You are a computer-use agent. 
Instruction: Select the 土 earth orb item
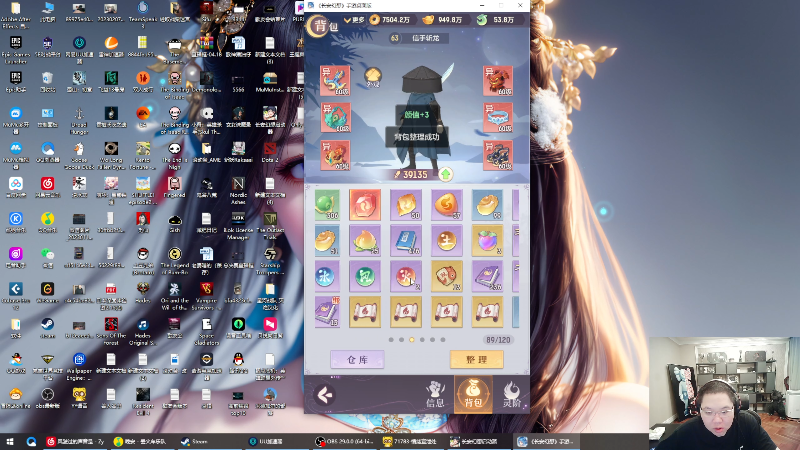446,240
